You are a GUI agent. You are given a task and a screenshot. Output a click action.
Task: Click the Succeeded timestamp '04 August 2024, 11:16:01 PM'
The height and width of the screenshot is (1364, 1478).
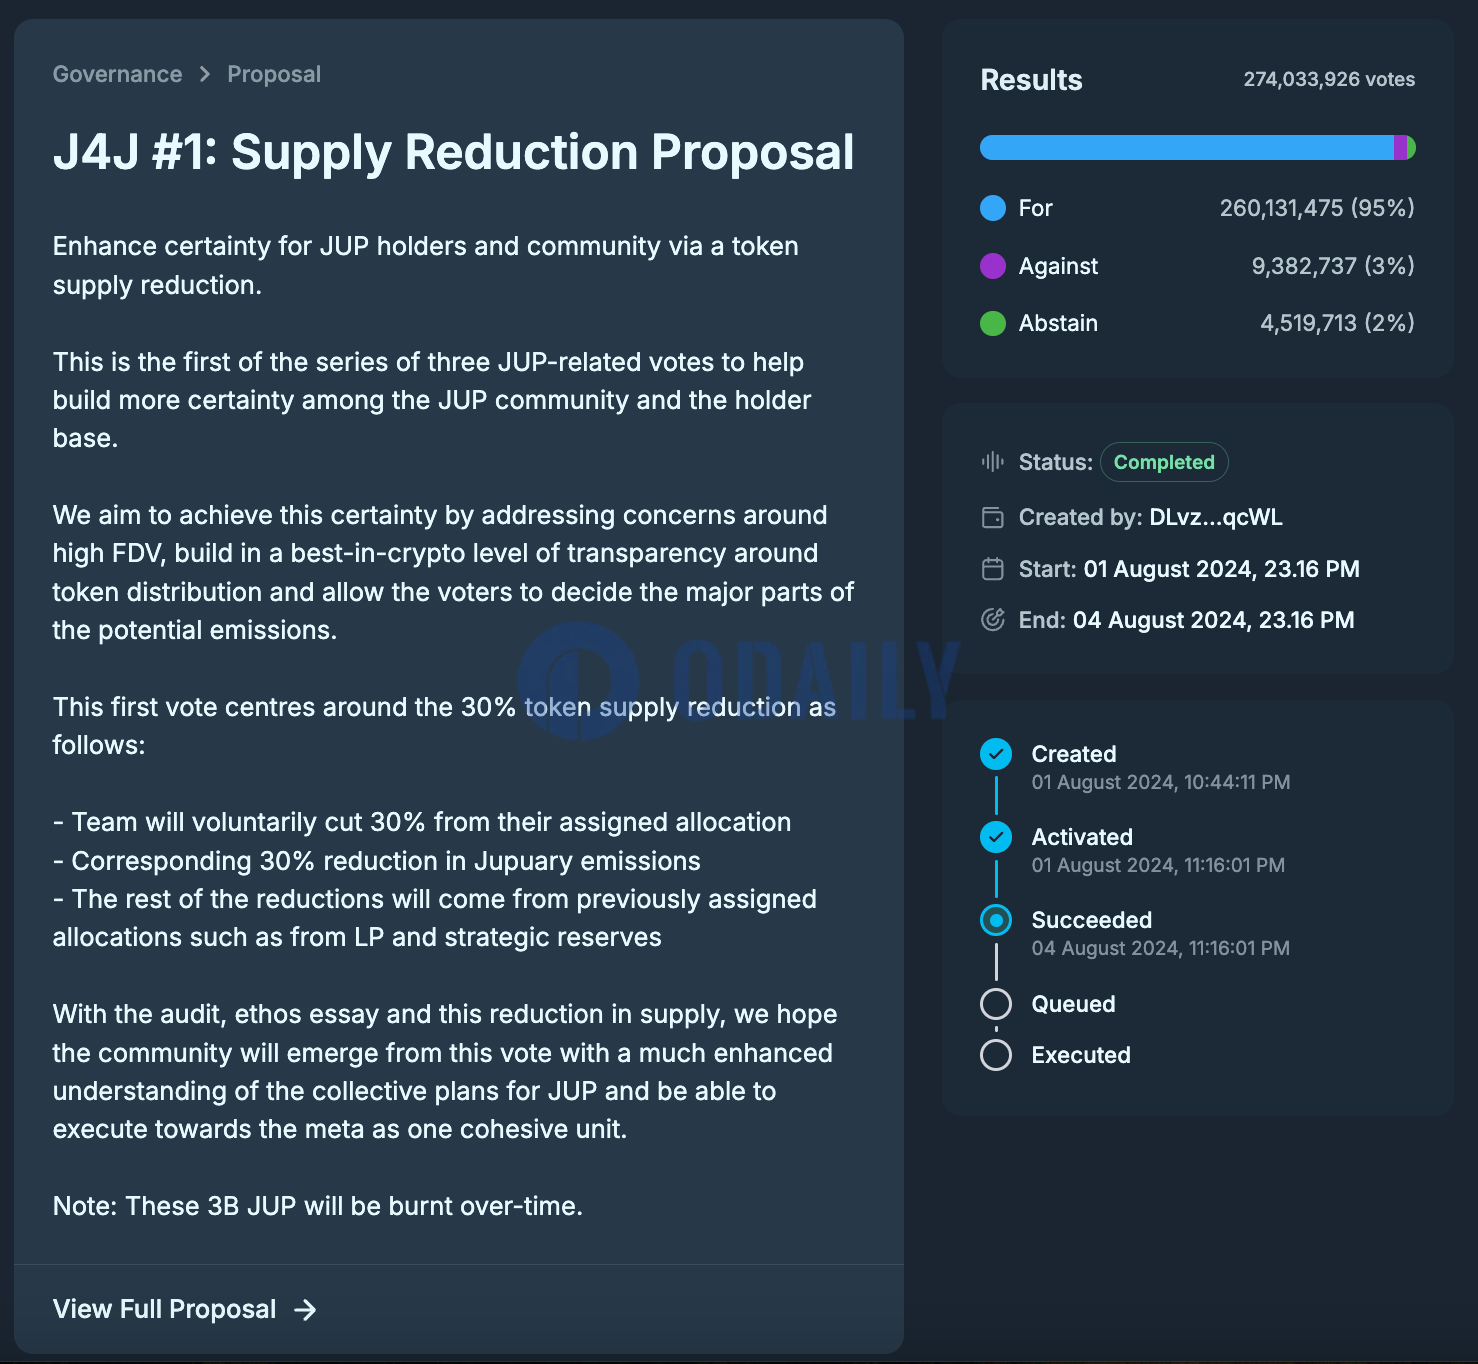[x=1161, y=948]
